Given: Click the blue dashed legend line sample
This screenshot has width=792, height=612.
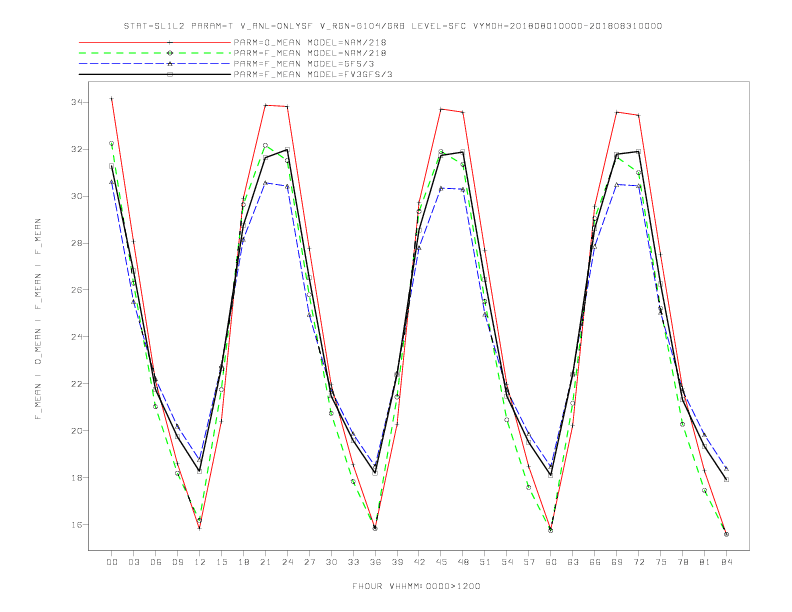Looking at the screenshot, I should tap(155, 64).
